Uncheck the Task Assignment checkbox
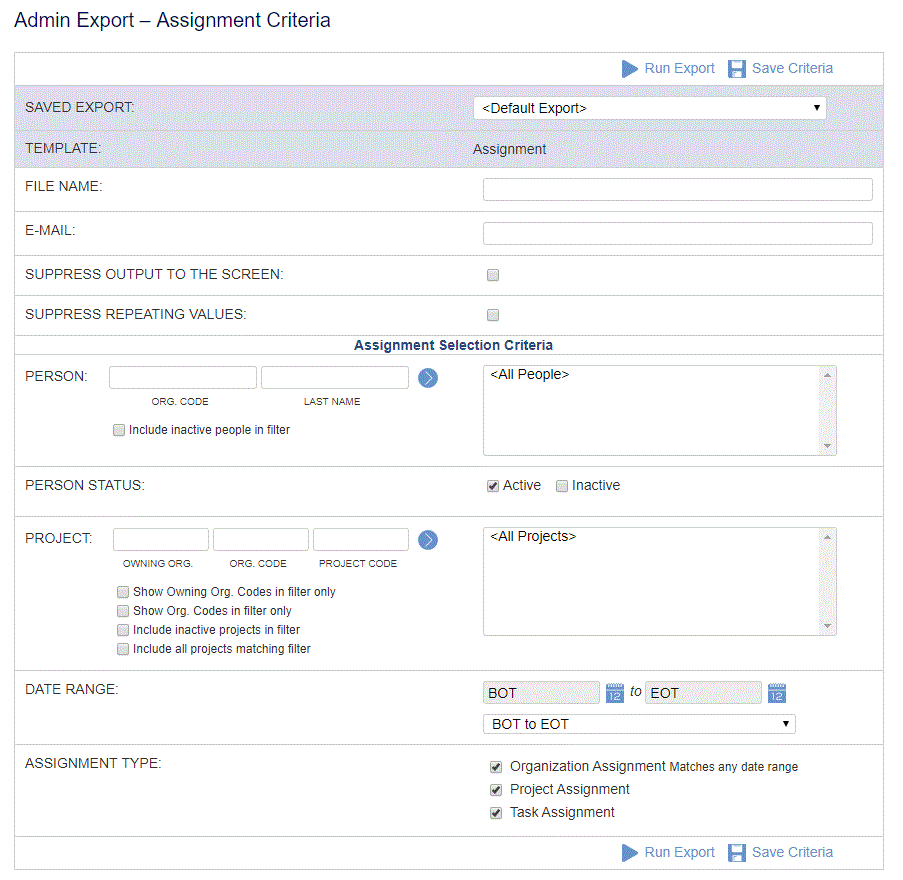The image size is (903, 880). tap(496, 813)
